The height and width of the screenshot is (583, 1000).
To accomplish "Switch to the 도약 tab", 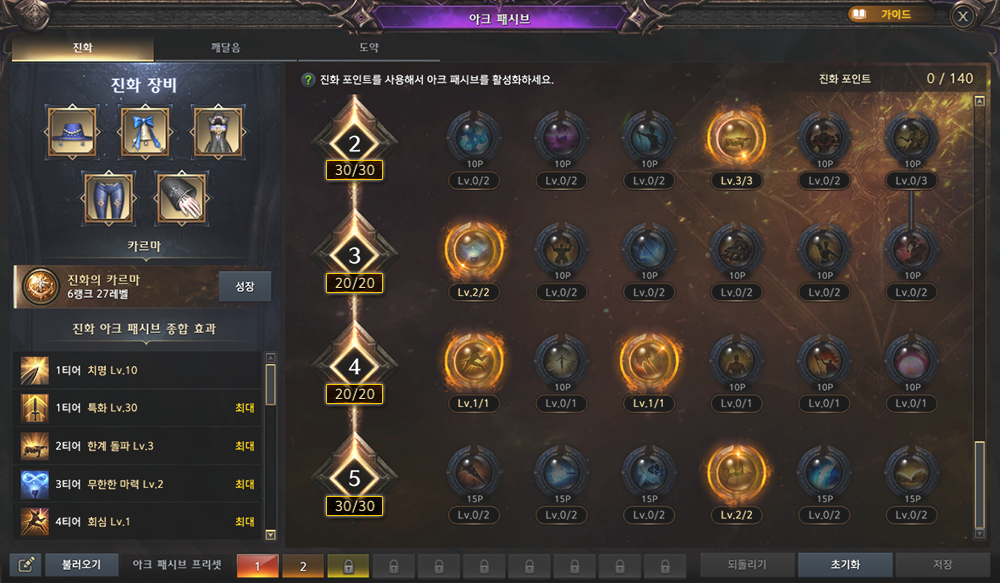I will (369, 47).
